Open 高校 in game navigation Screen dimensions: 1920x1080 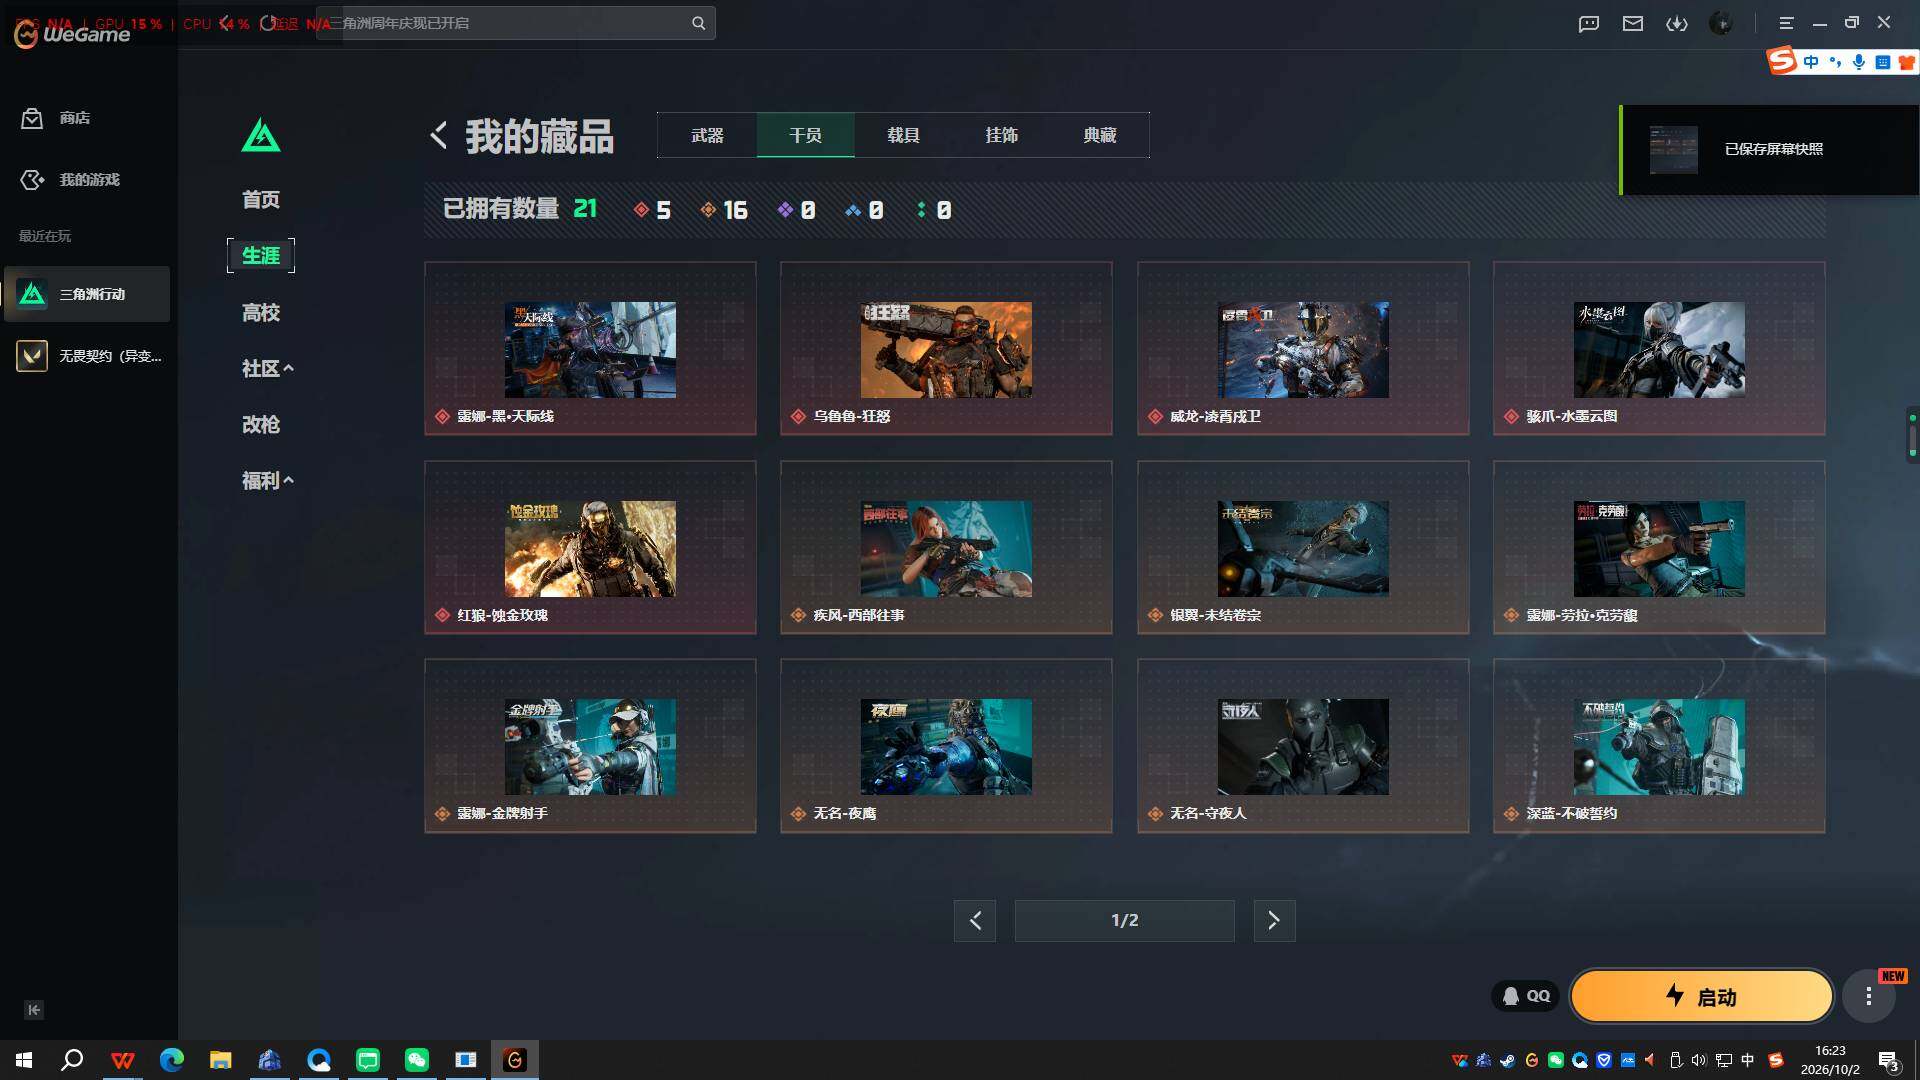[261, 313]
